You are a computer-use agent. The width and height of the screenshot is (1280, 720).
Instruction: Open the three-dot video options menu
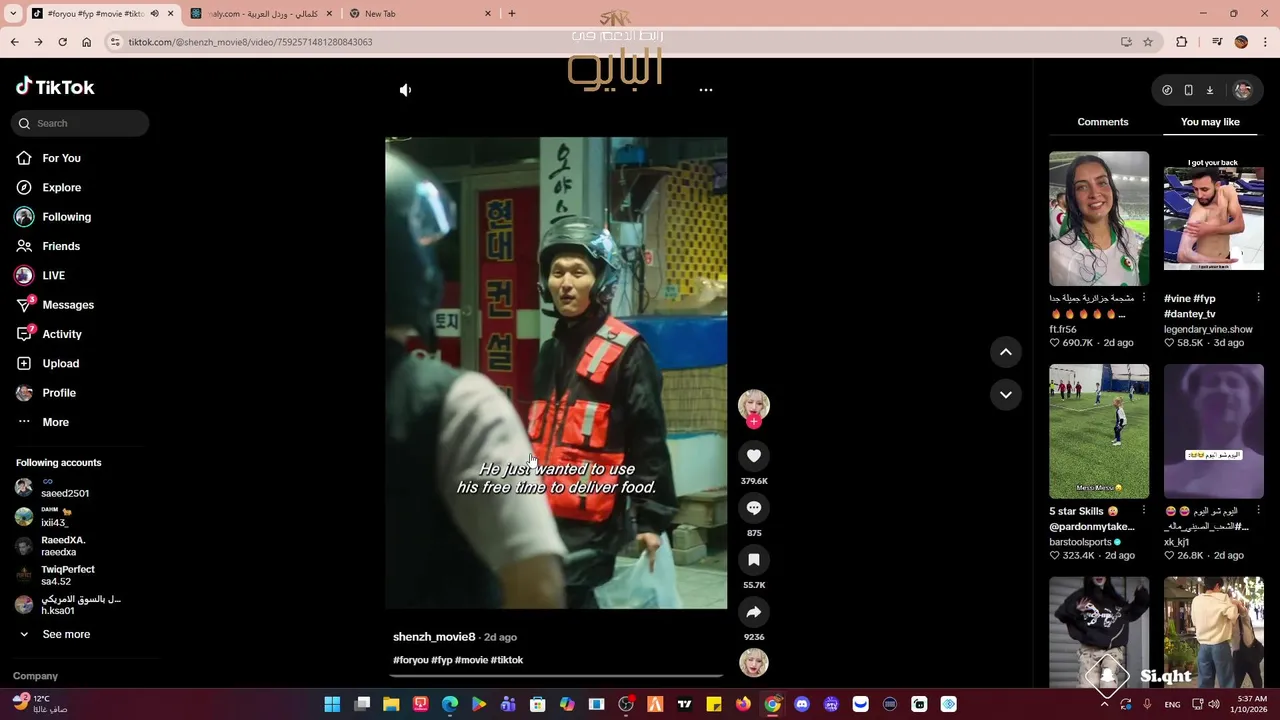tap(705, 90)
